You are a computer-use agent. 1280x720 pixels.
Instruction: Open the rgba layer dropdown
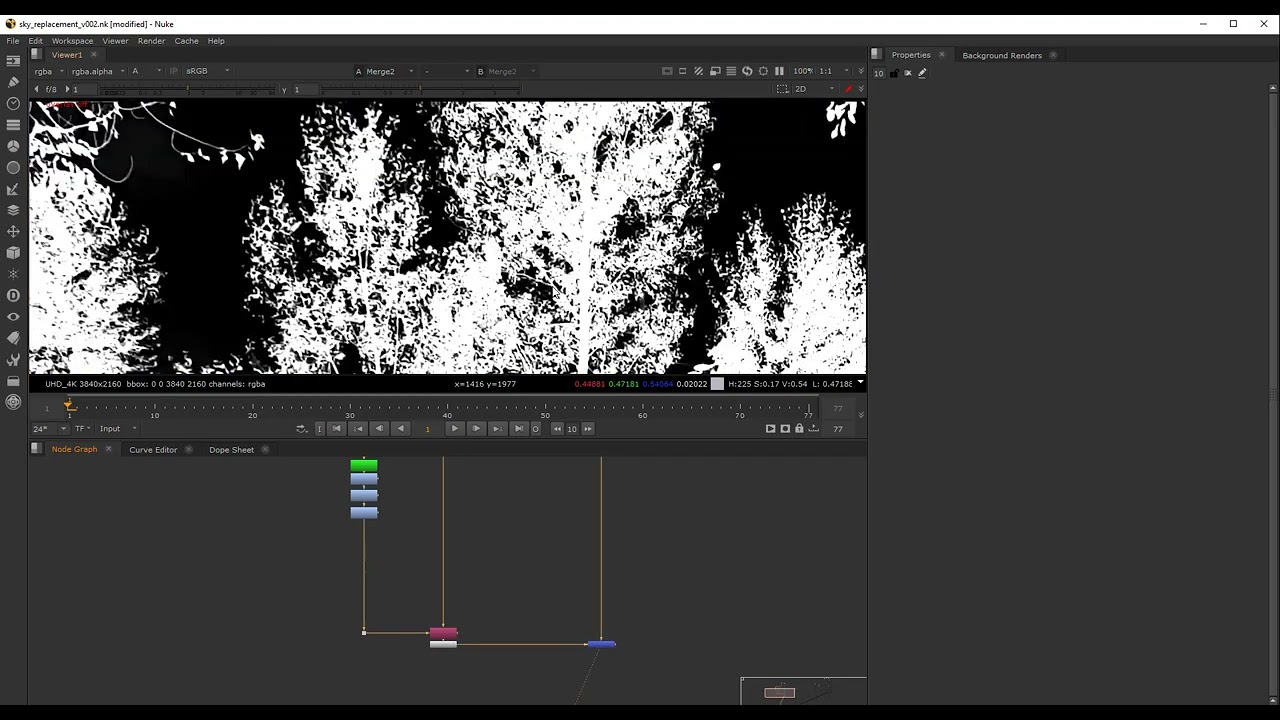coord(48,71)
